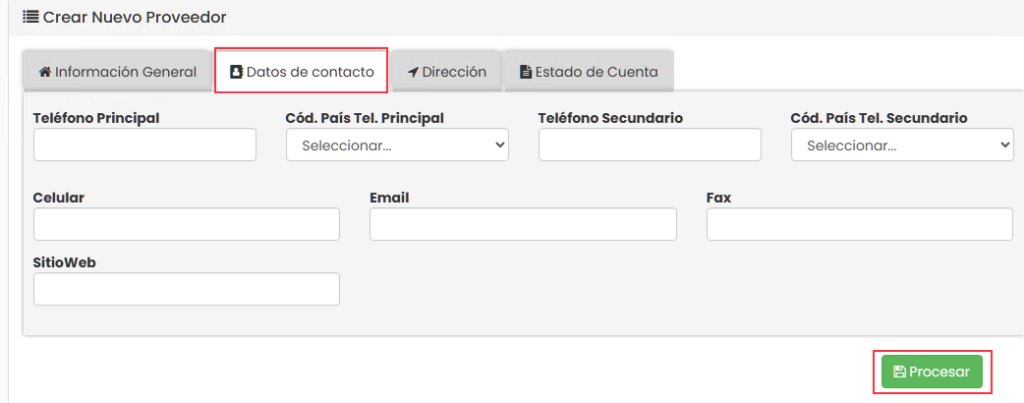Click the contact card icon on Datos de contacto
1024x403 pixels.
click(x=236, y=72)
